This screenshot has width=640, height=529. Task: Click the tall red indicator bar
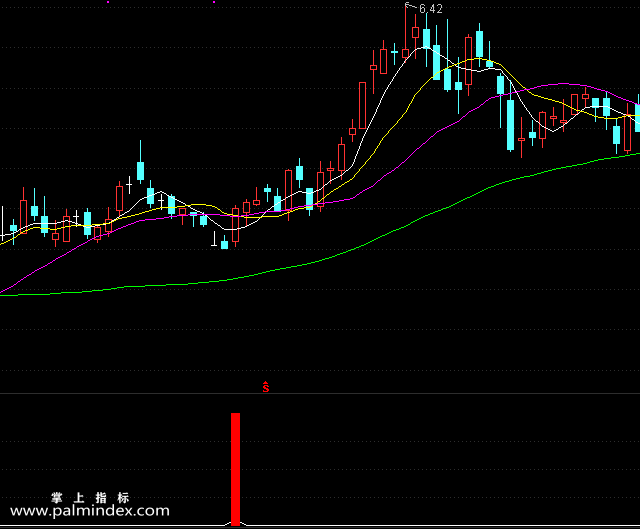tap(236, 469)
